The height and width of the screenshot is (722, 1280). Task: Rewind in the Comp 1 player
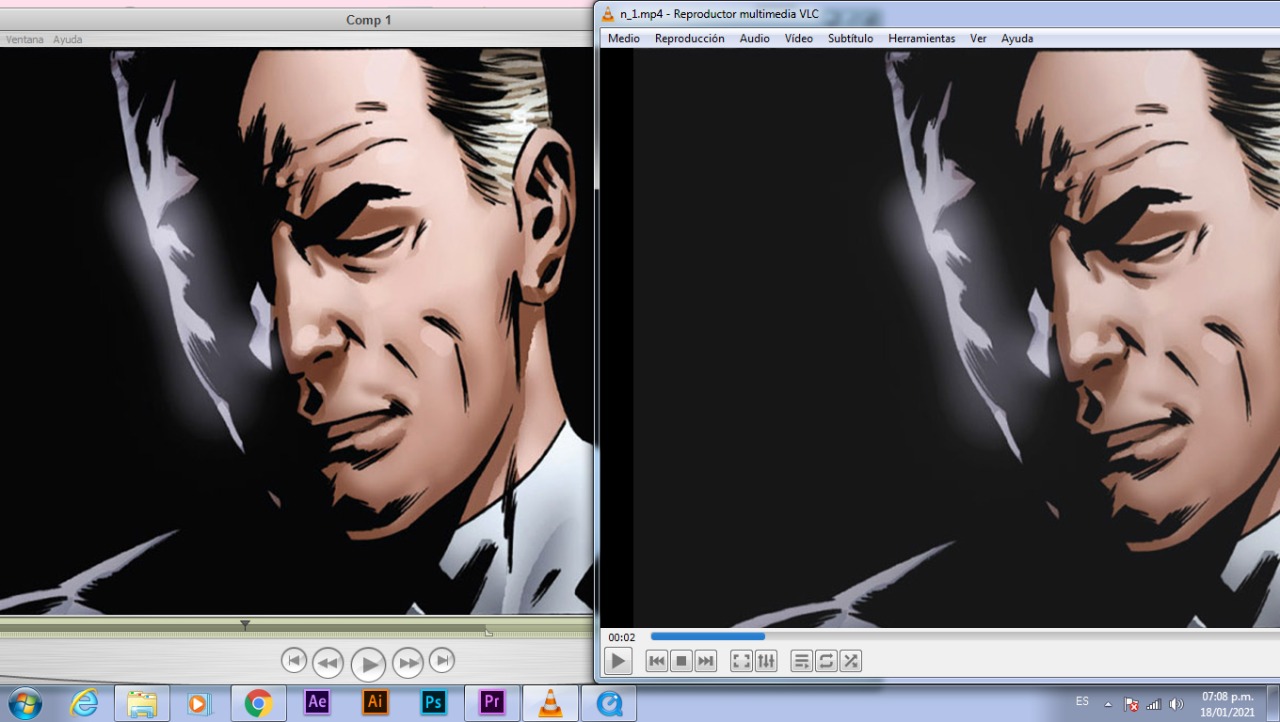coord(328,662)
